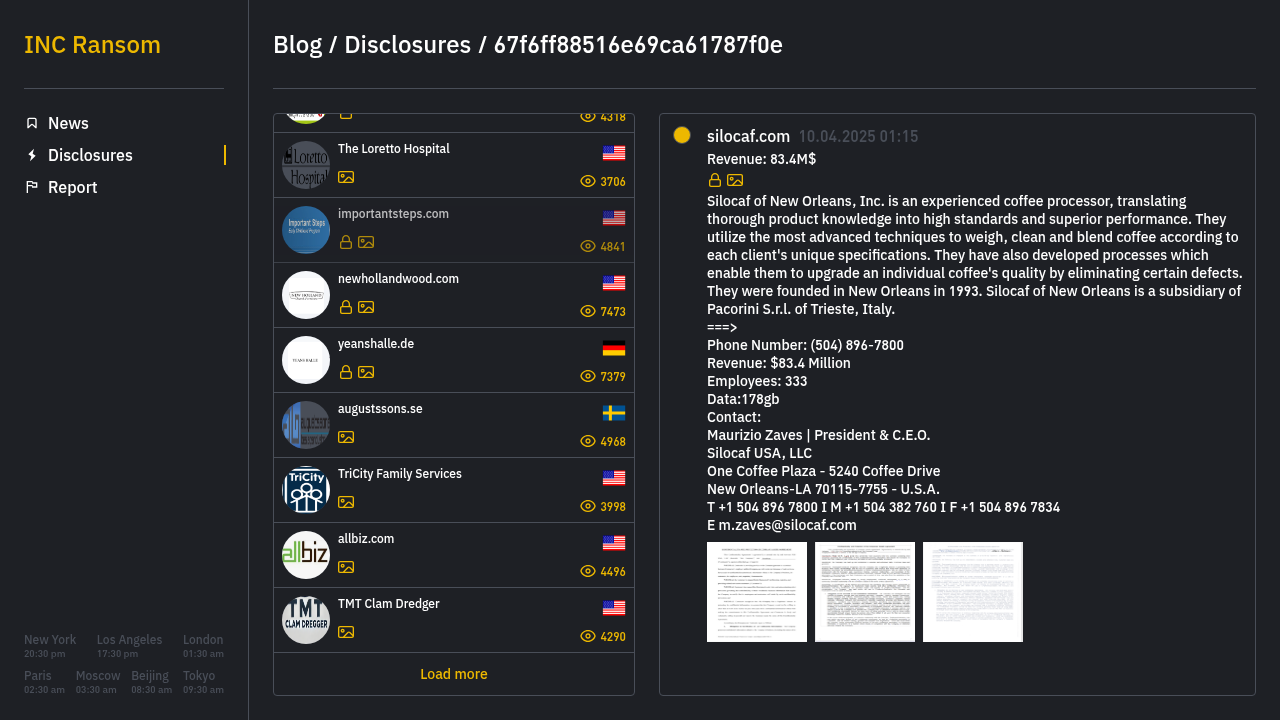
Task: Click the Disclosures lightning bolt icon
Action: [32, 155]
